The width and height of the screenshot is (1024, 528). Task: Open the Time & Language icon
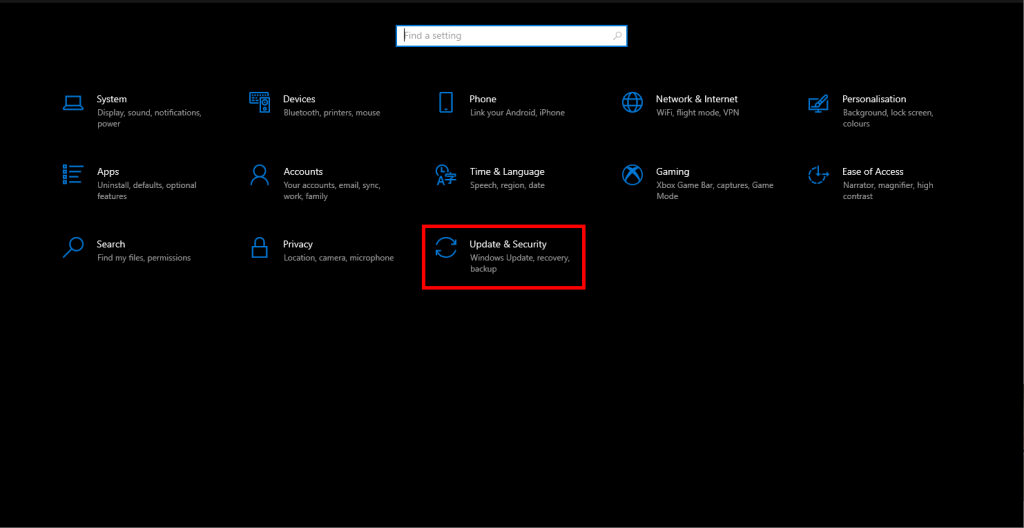click(x=446, y=175)
